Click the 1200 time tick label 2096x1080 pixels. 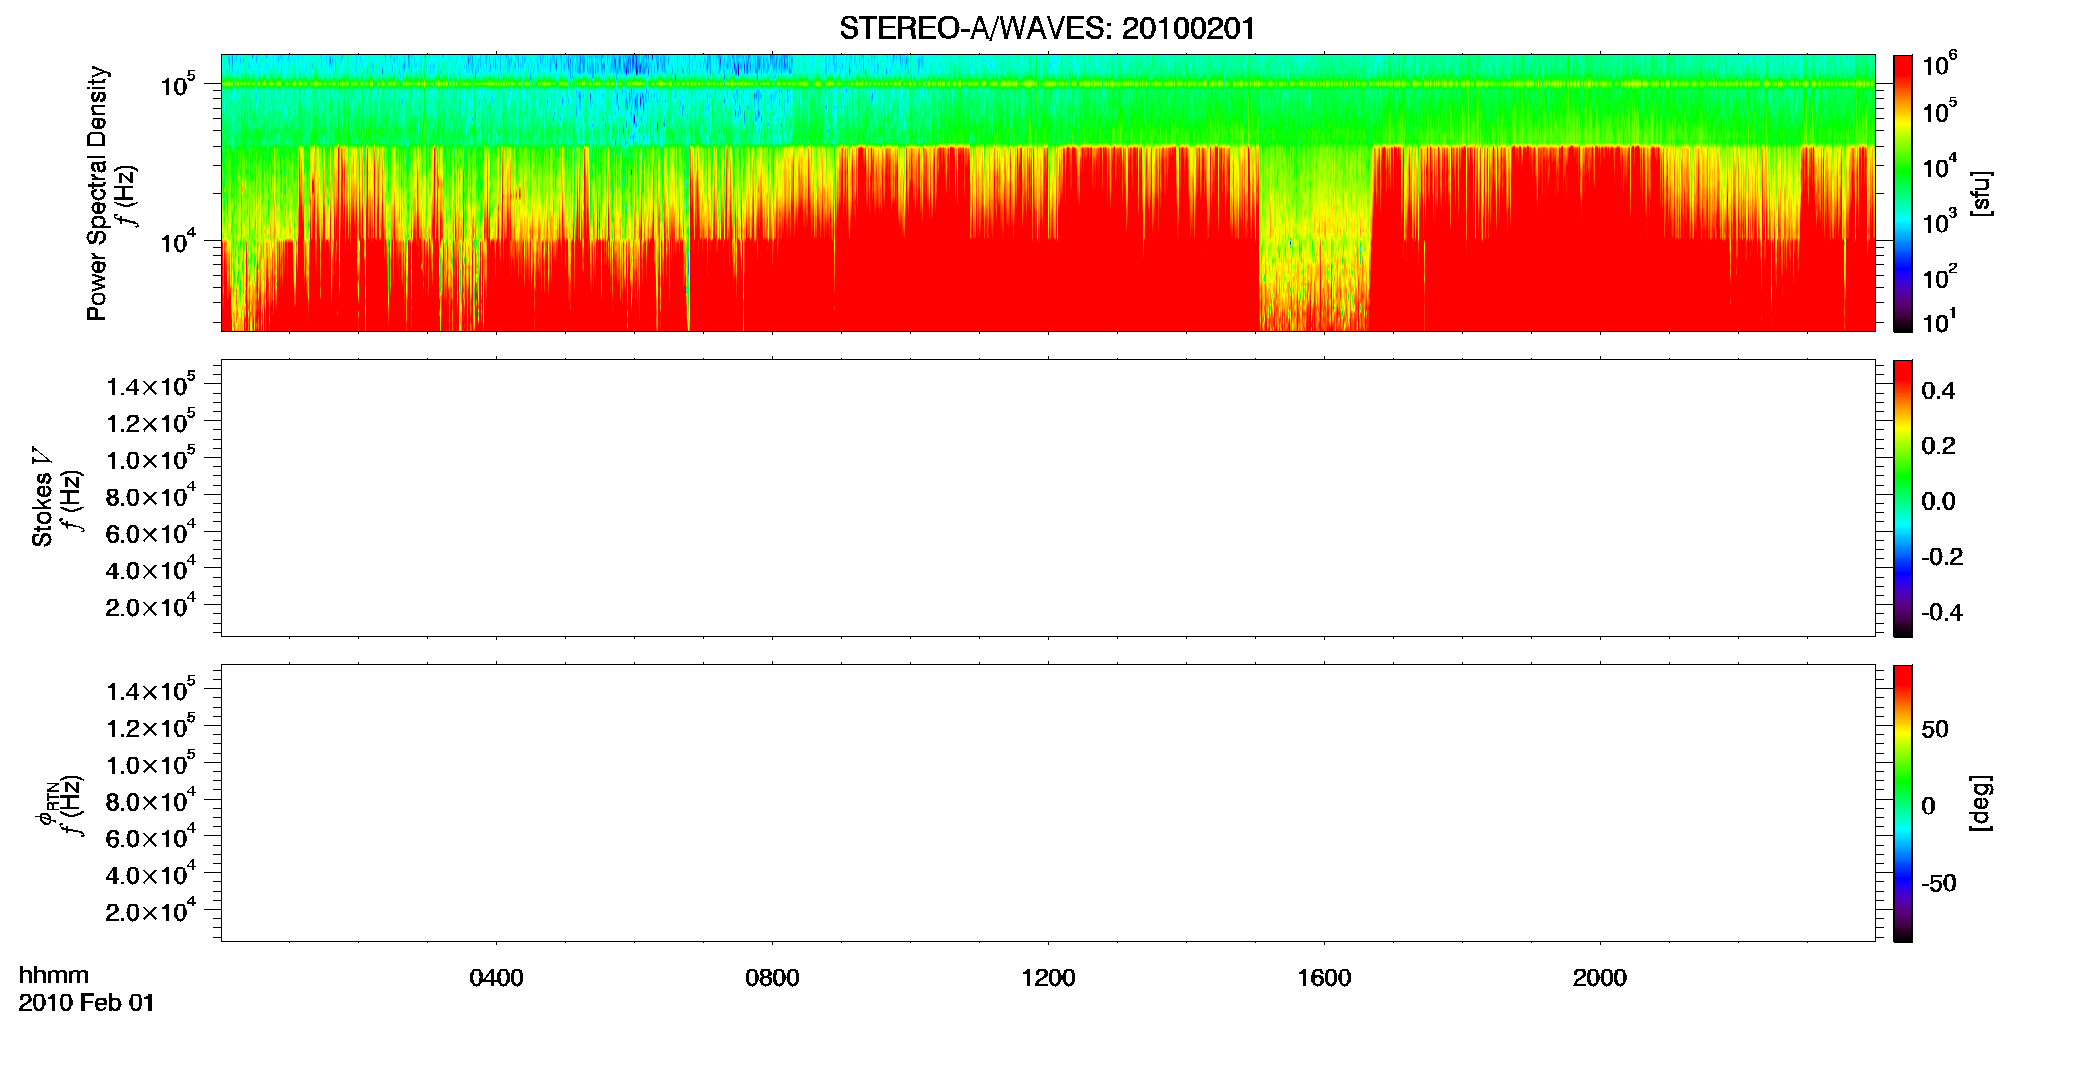coord(1048,977)
